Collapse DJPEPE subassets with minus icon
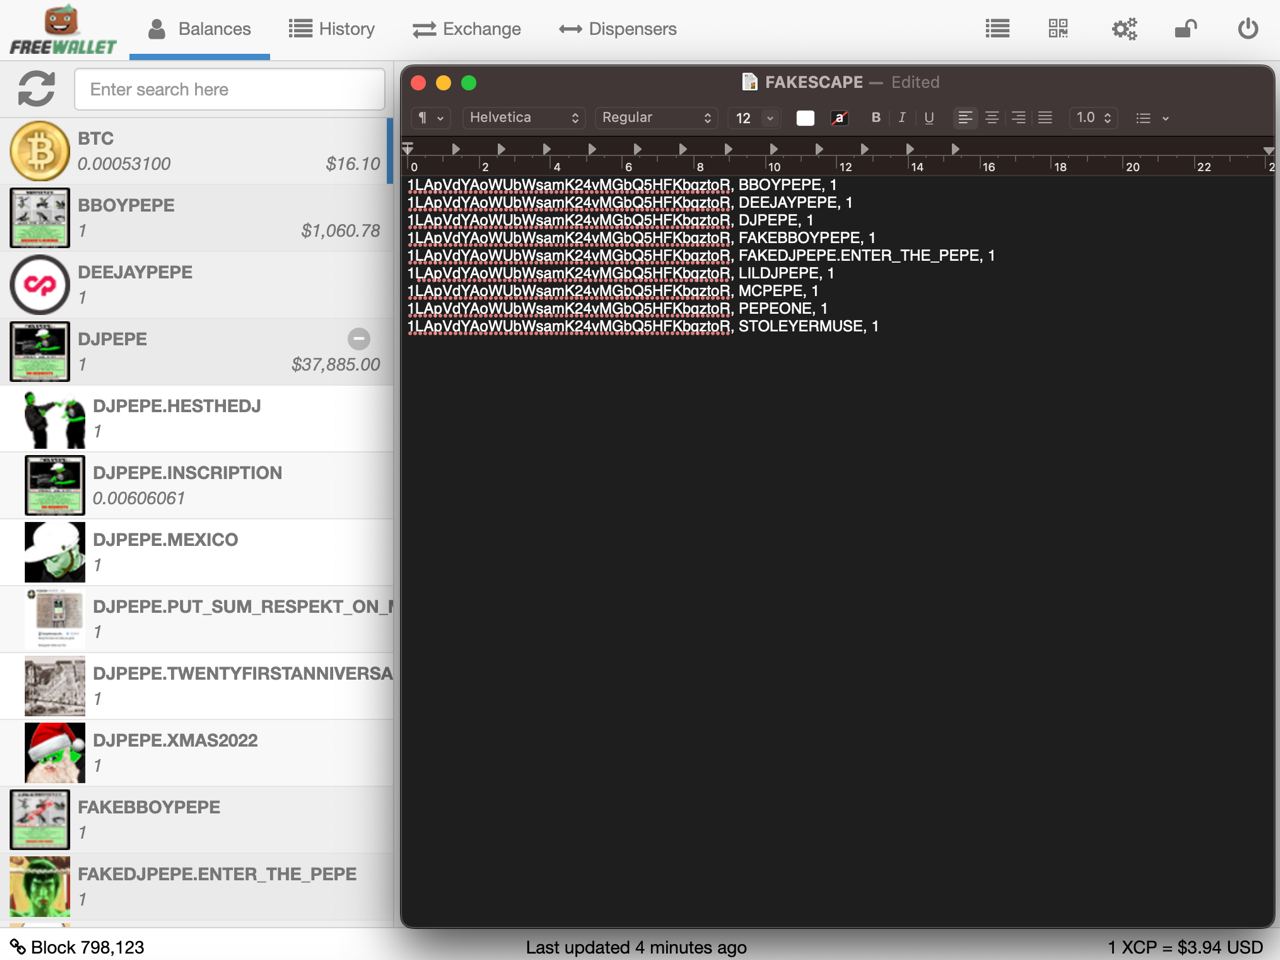This screenshot has height=960, width=1280. [x=359, y=339]
